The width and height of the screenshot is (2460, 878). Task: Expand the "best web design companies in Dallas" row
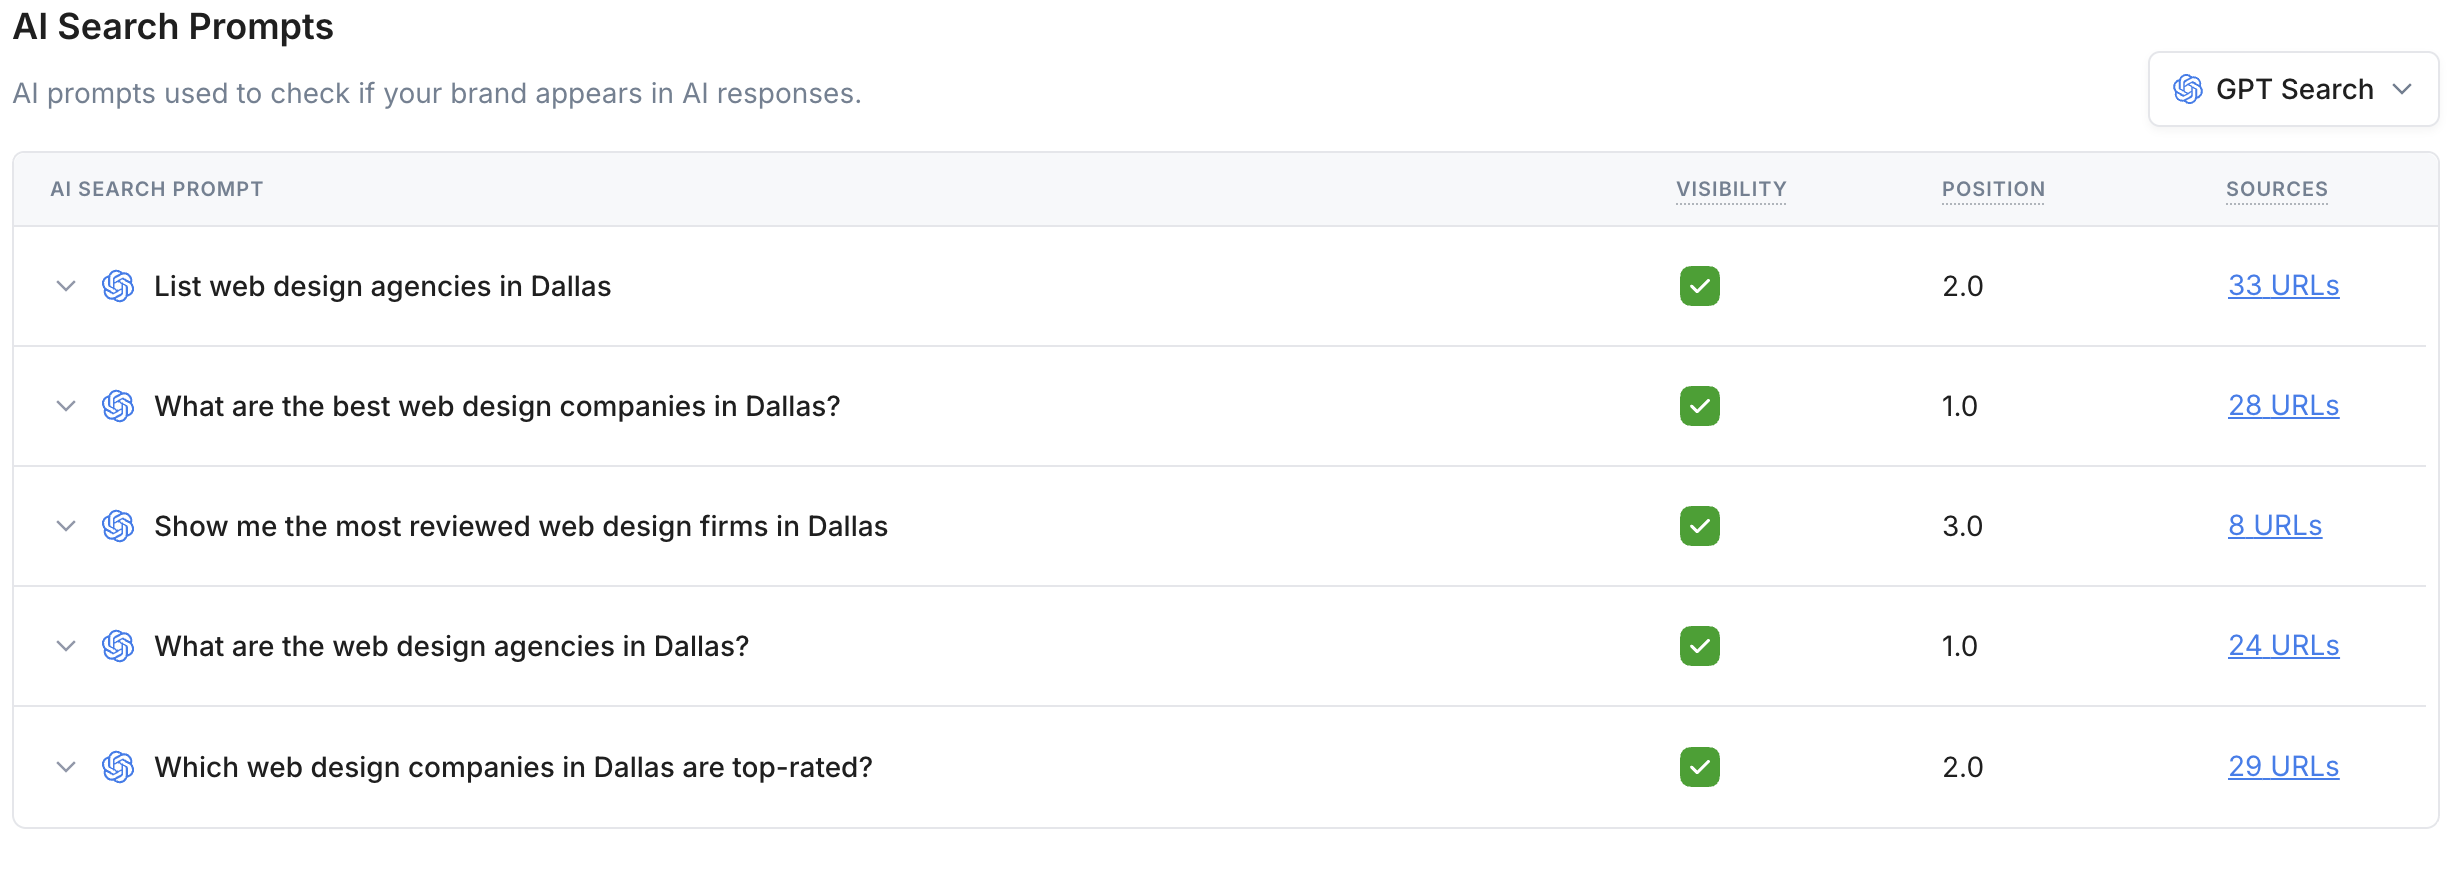click(66, 407)
